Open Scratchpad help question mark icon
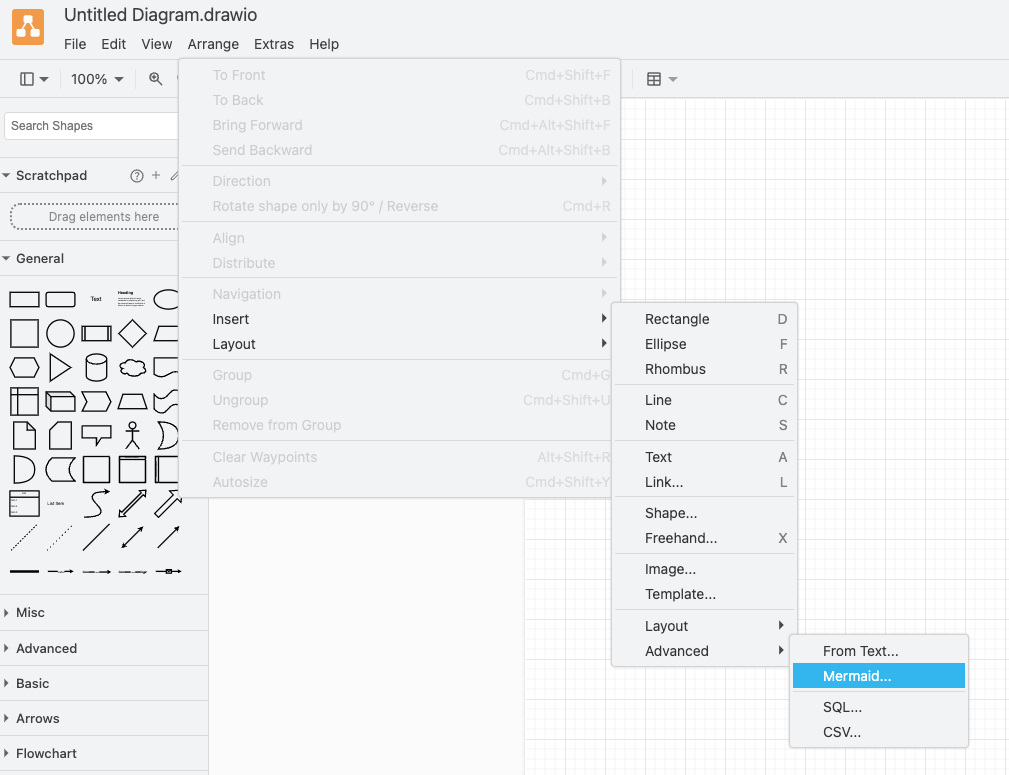 (x=136, y=176)
